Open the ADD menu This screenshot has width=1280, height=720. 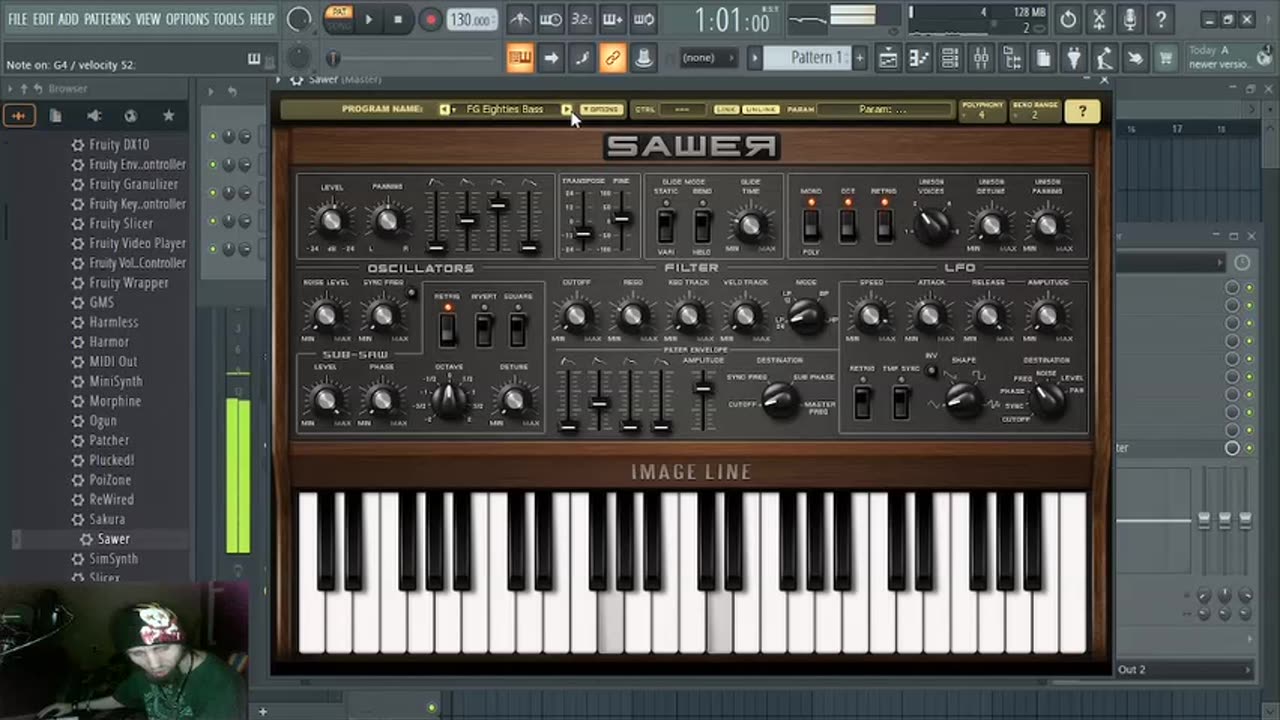pyautogui.click(x=68, y=19)
